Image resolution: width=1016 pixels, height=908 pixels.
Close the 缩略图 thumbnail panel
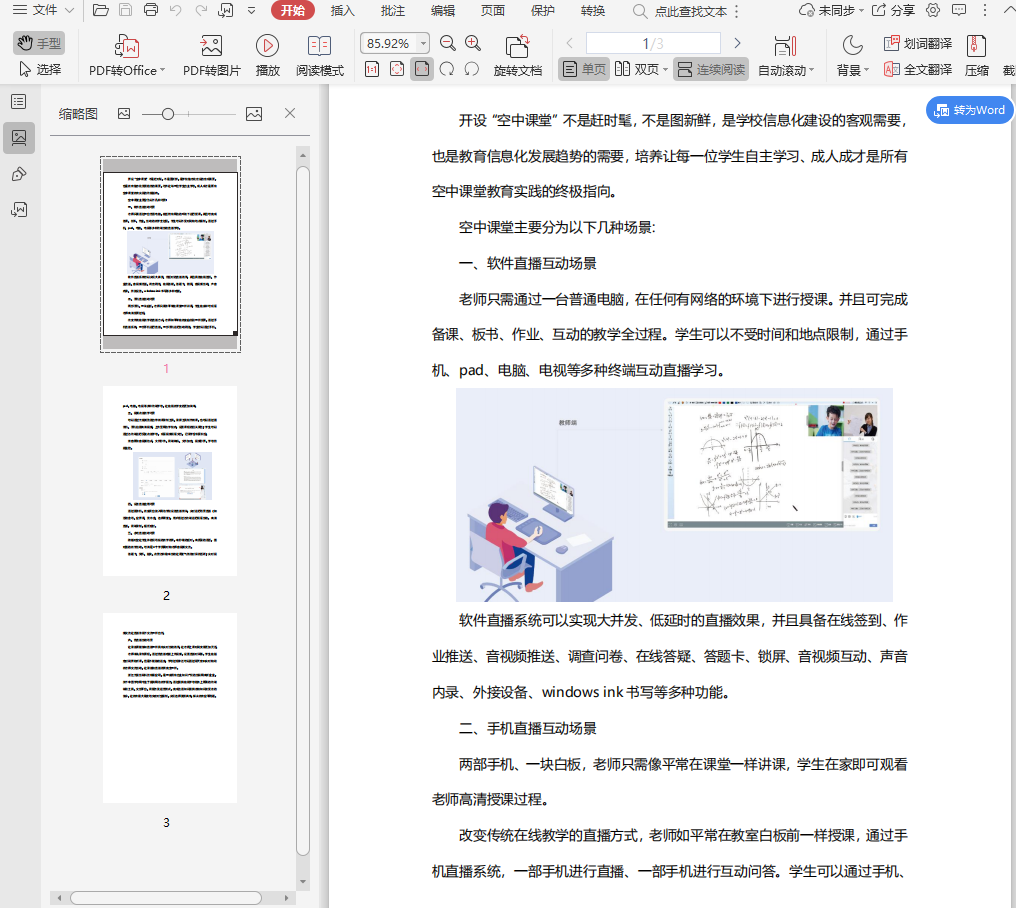point(290,113)
